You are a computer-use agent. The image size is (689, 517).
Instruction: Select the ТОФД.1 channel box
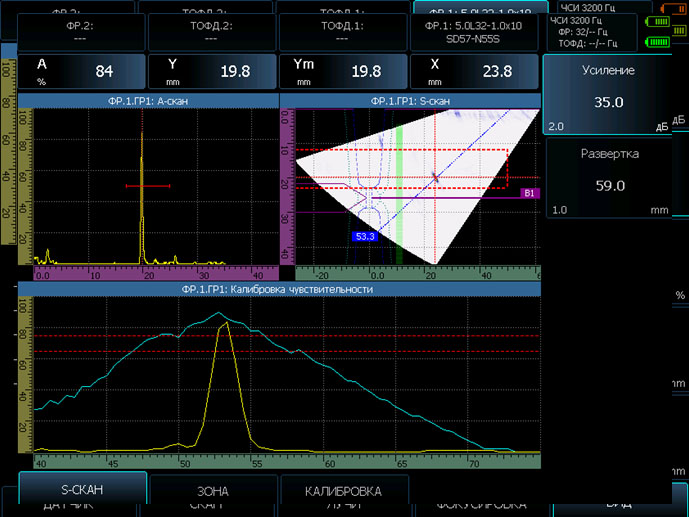point(343,32)
